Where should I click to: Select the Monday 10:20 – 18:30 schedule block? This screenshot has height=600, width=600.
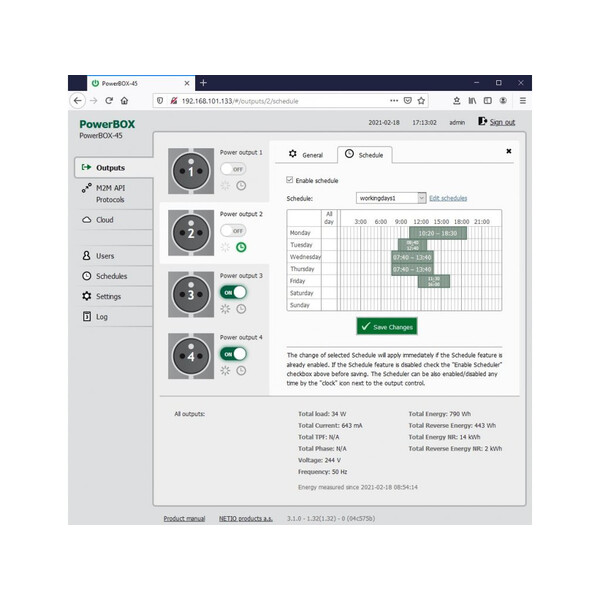437,232
